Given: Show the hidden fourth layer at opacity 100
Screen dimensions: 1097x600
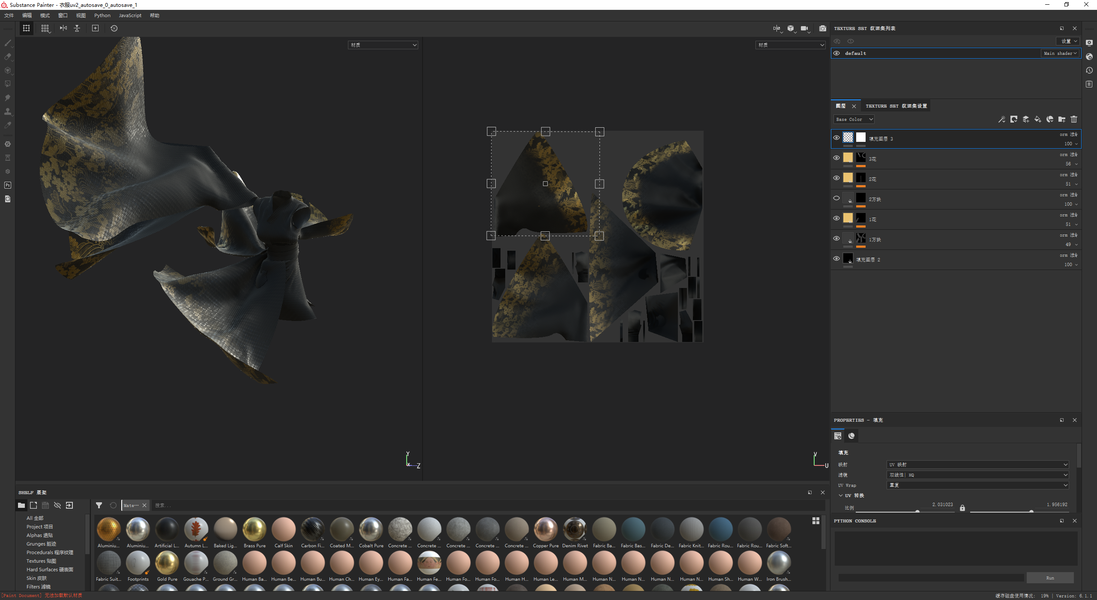Looking at the screenshot, I should [836, 199].
